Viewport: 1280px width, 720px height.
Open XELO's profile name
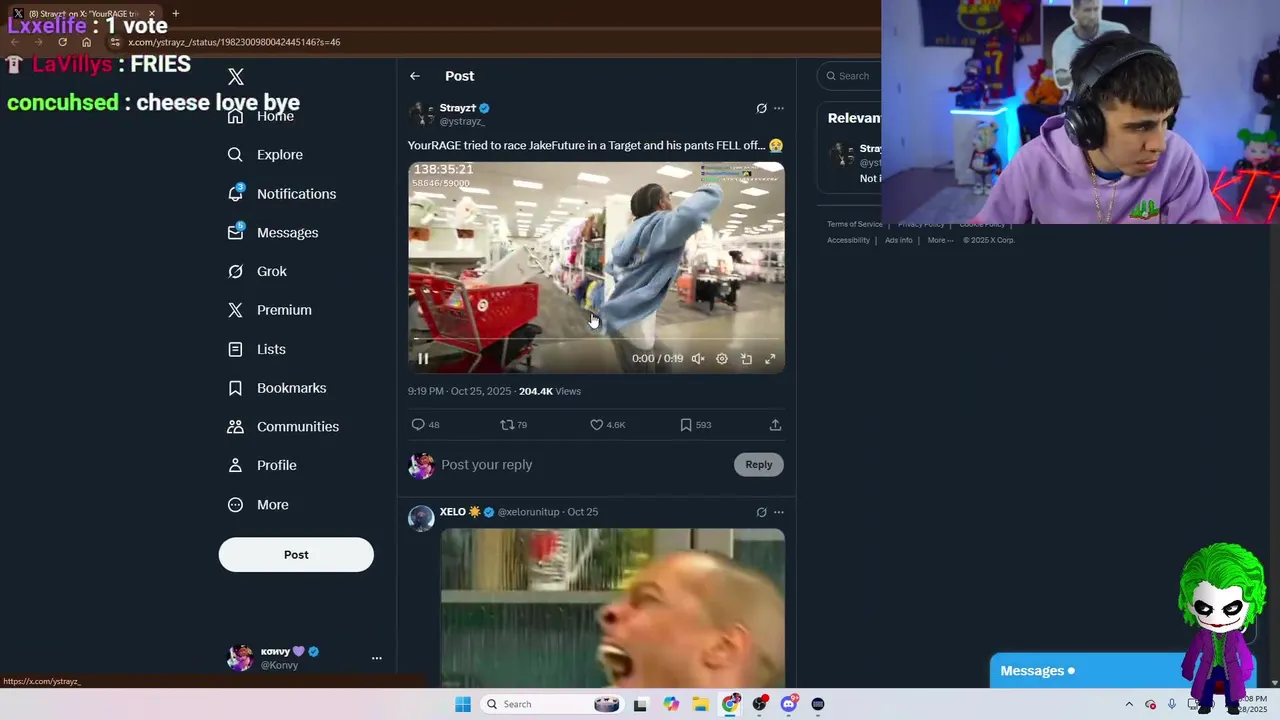(453, 512)
